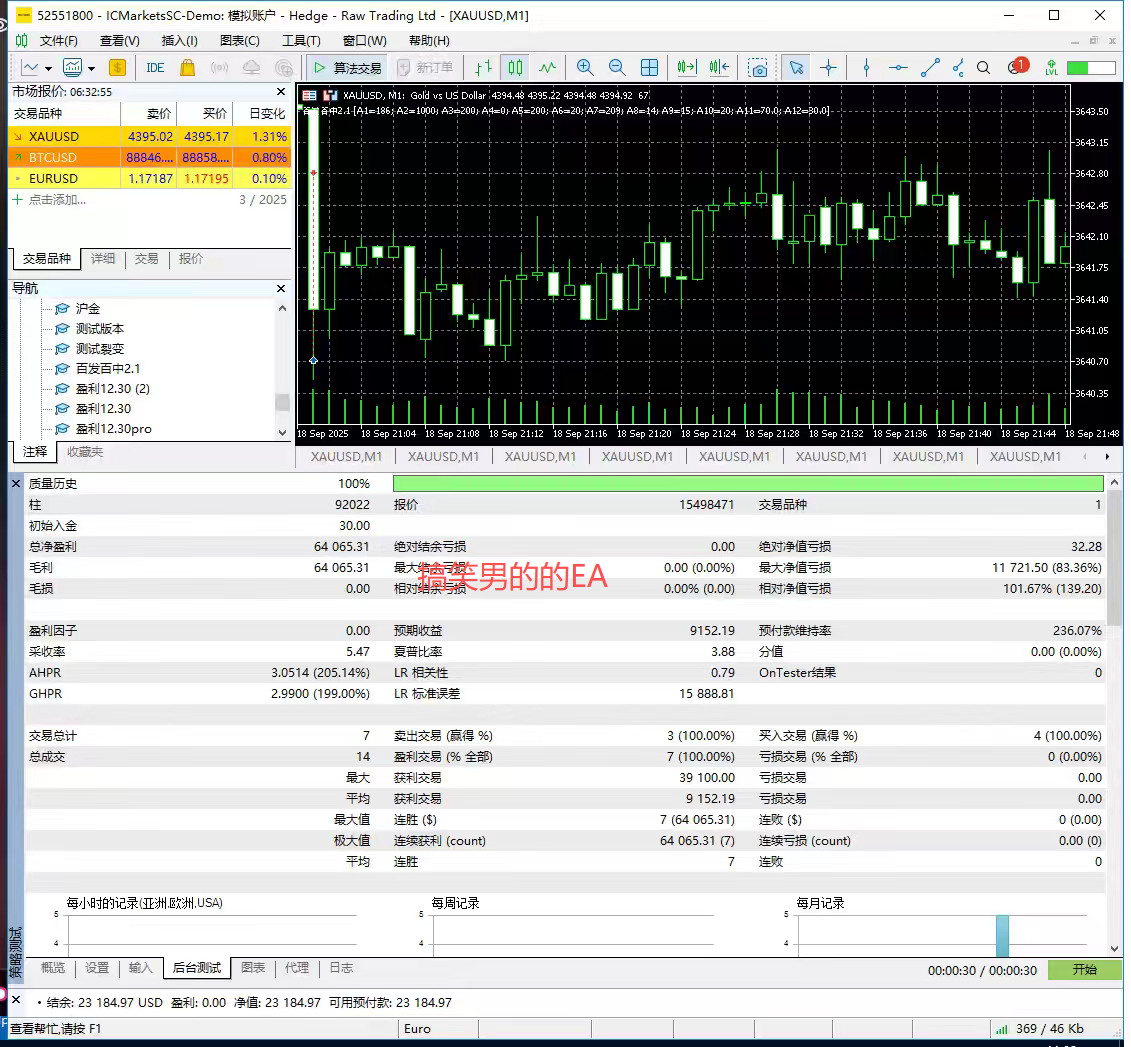Click the candlestick chart type icon
This screenshot has height=1047, width=1131.
point(515,68)
